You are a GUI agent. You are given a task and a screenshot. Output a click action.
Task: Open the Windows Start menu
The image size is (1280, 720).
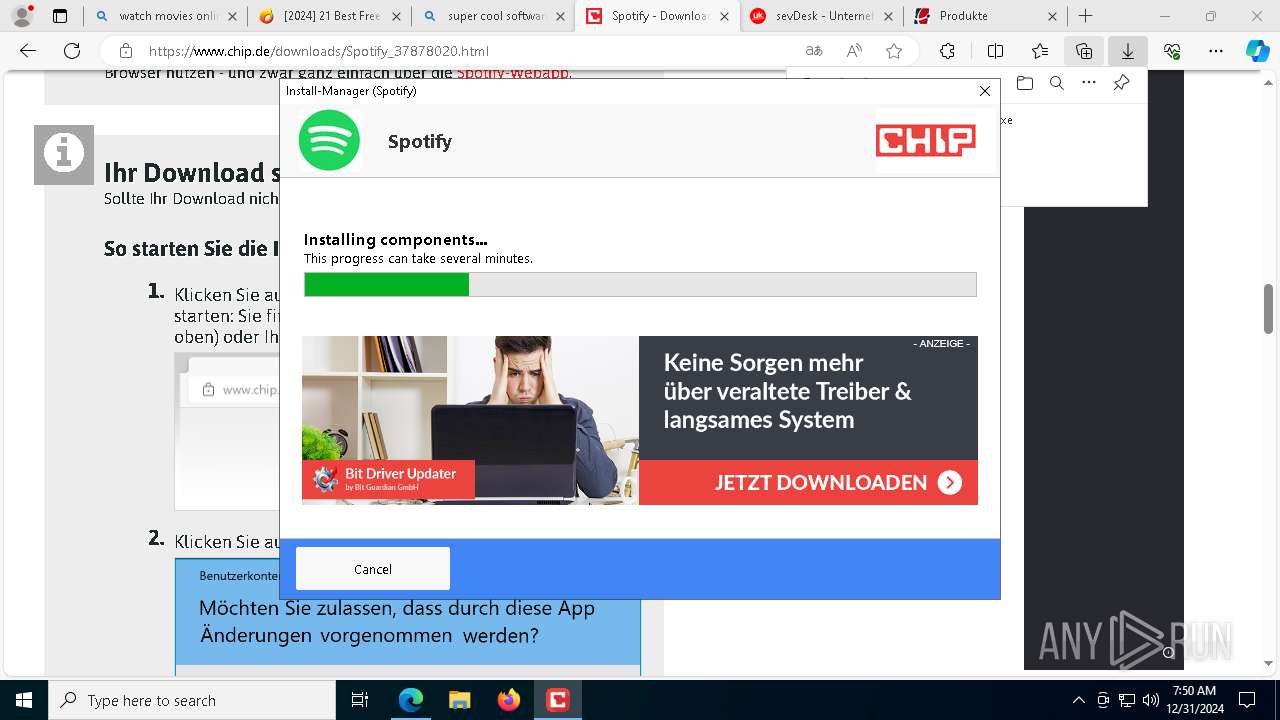24,700
